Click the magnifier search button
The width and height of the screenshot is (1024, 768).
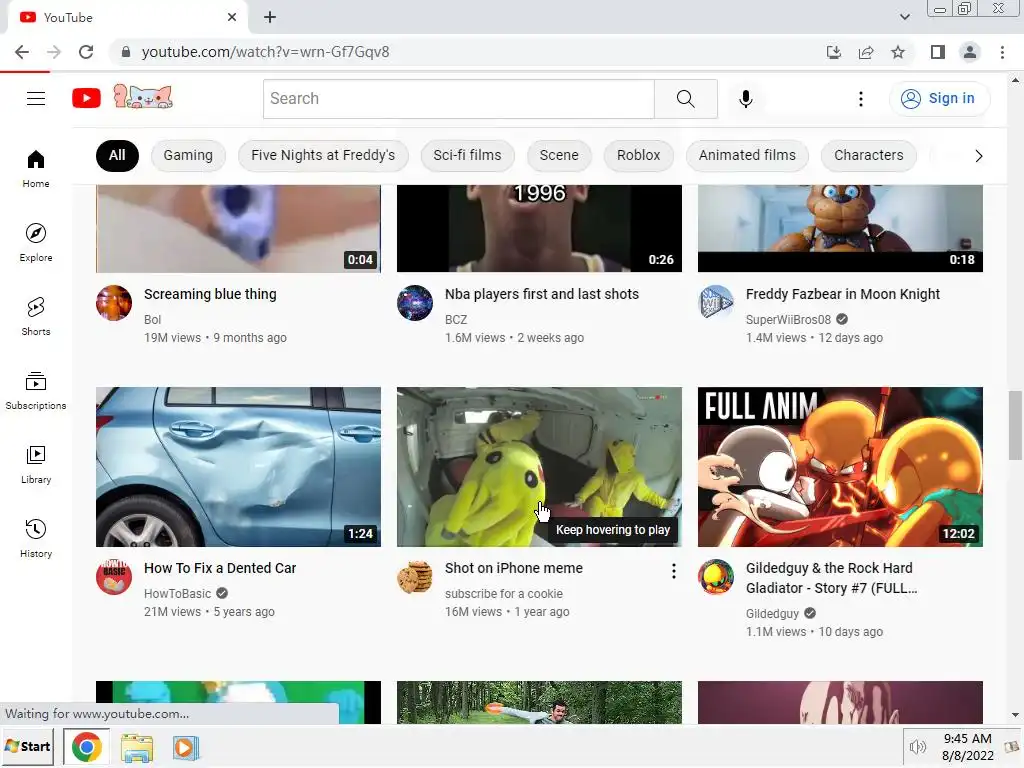(x=686, y=99)
